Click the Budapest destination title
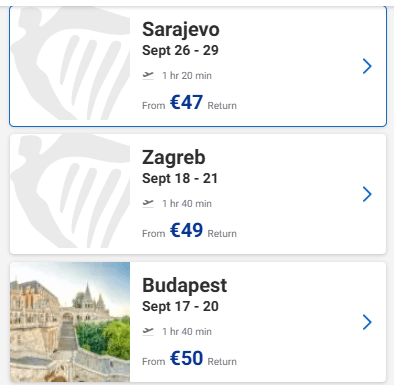Viewport: 394px width, 385px height. tap(185, 285)
